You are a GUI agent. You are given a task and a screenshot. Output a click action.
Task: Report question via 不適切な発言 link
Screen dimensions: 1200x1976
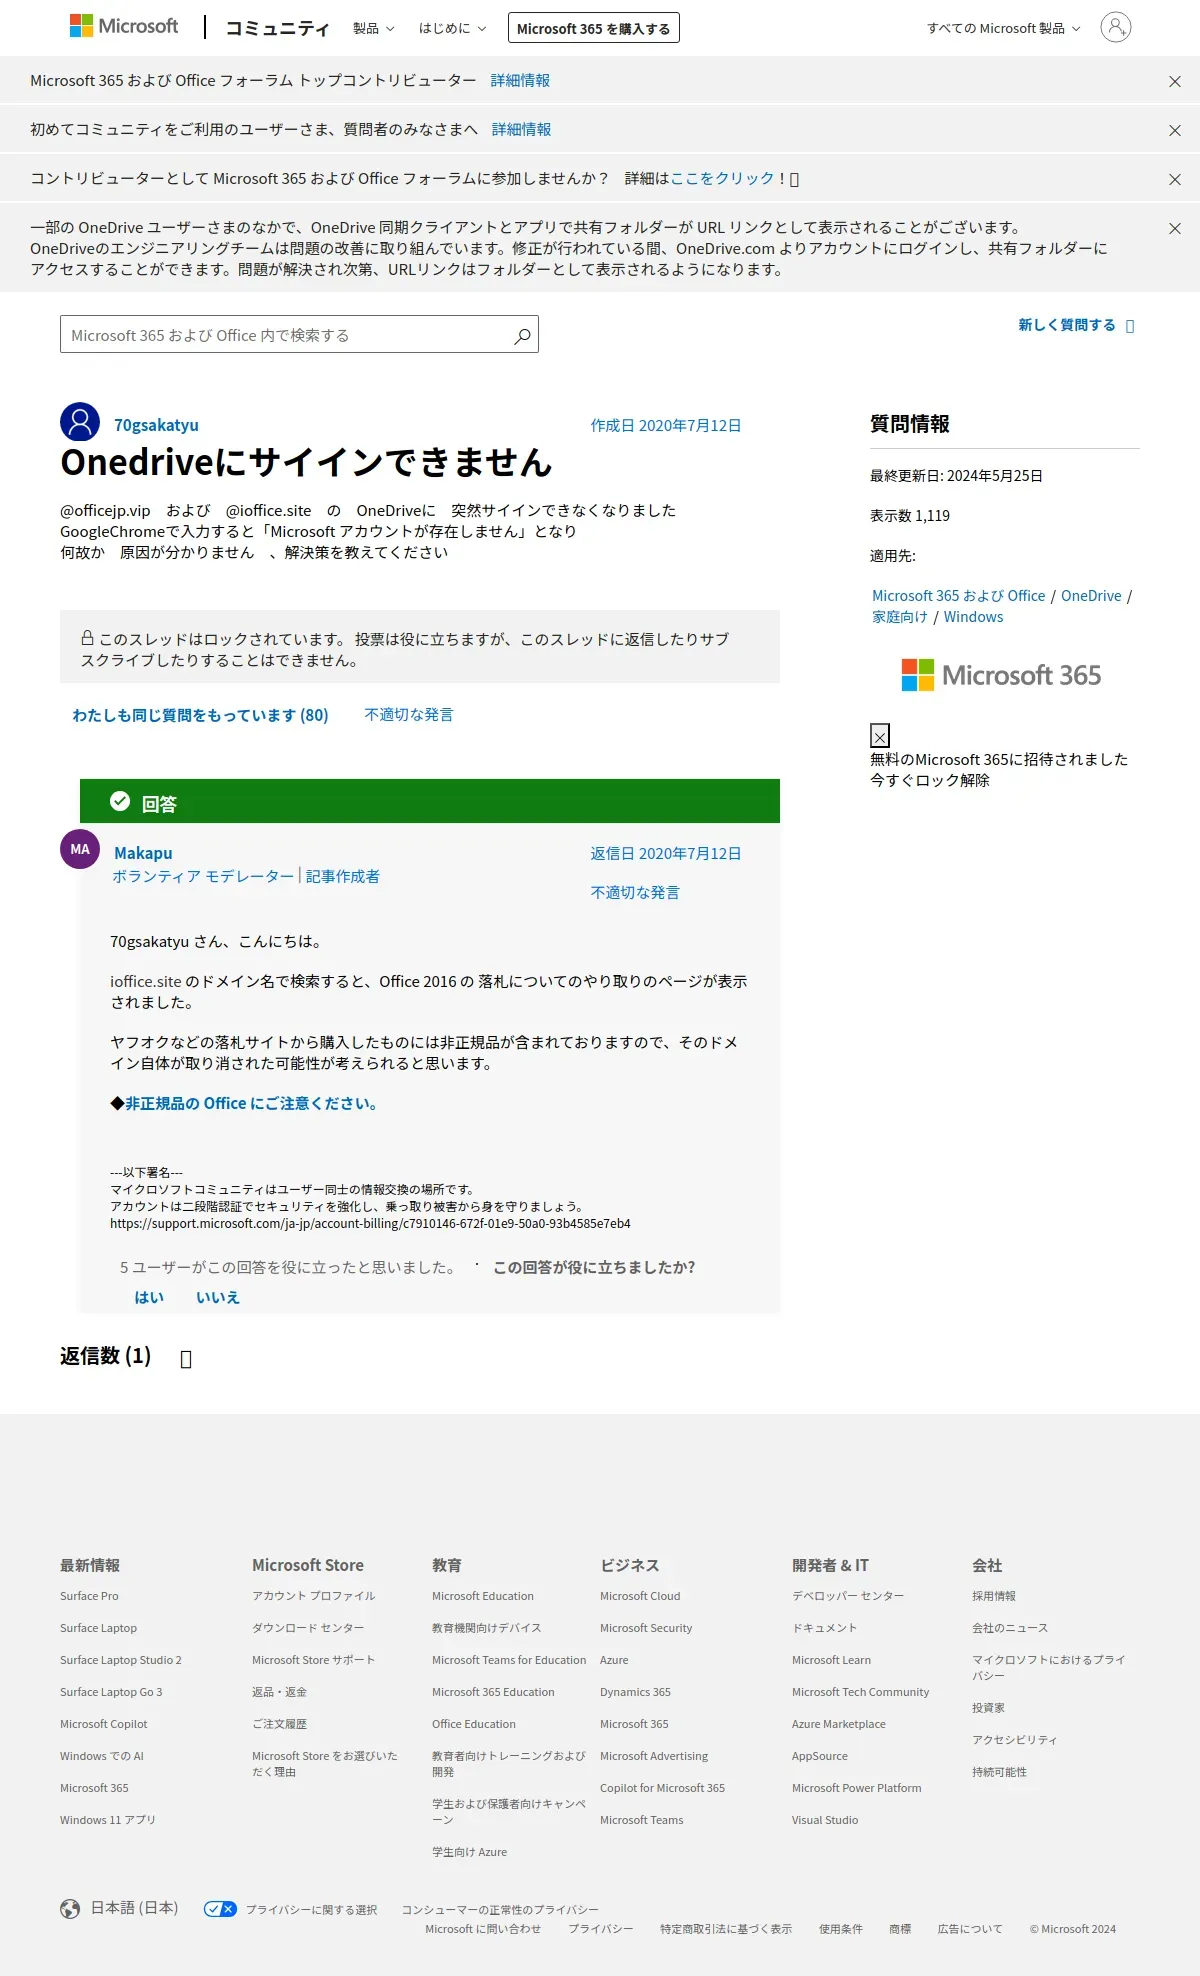pos(409,715)
